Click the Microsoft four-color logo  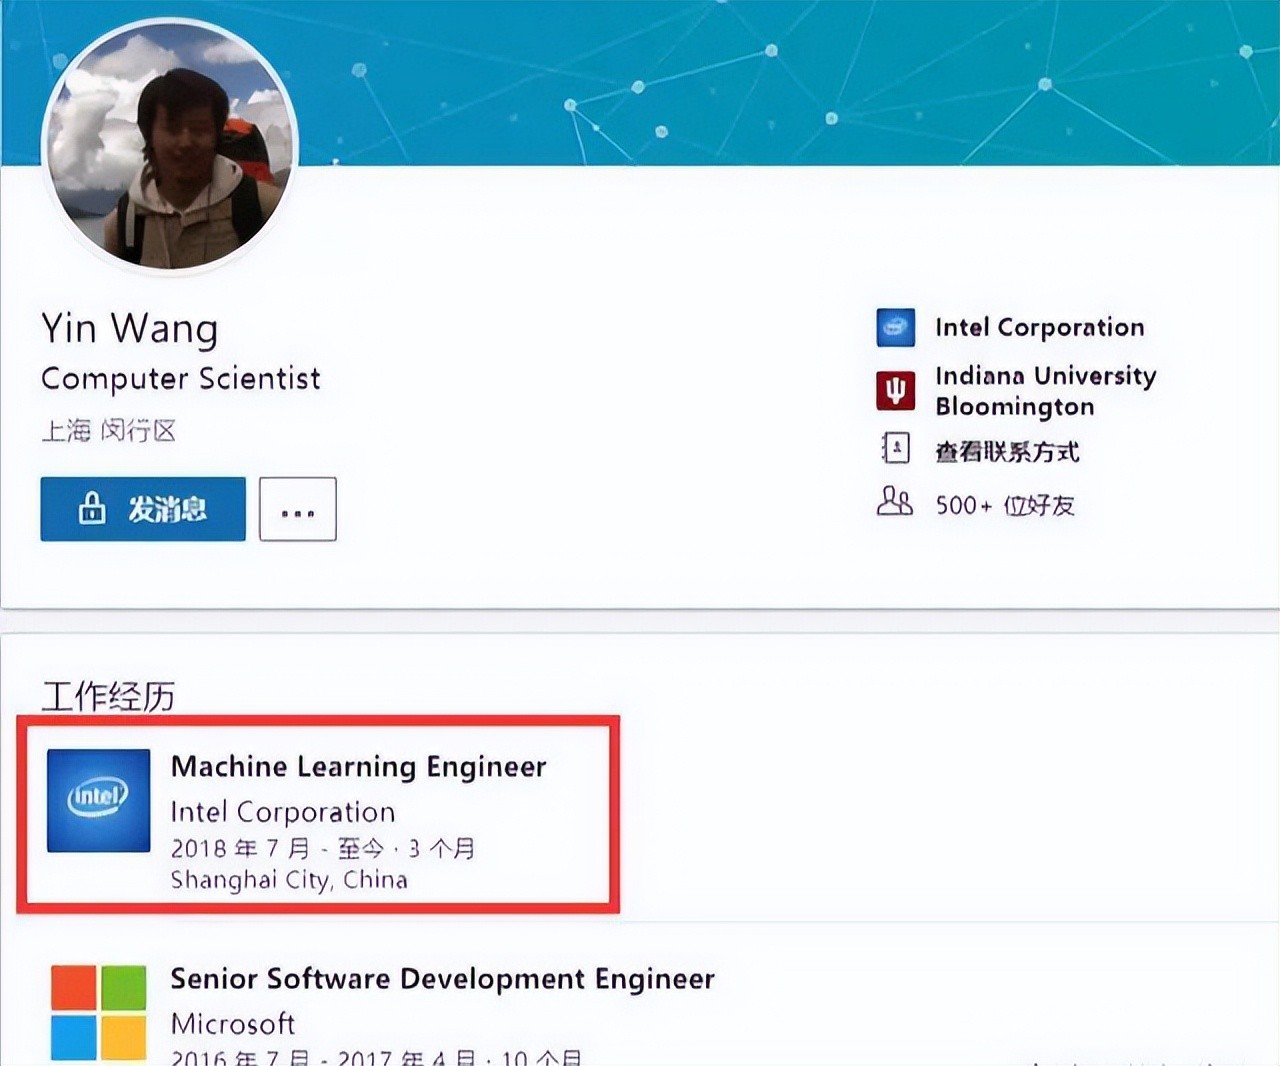[99, 1012]
